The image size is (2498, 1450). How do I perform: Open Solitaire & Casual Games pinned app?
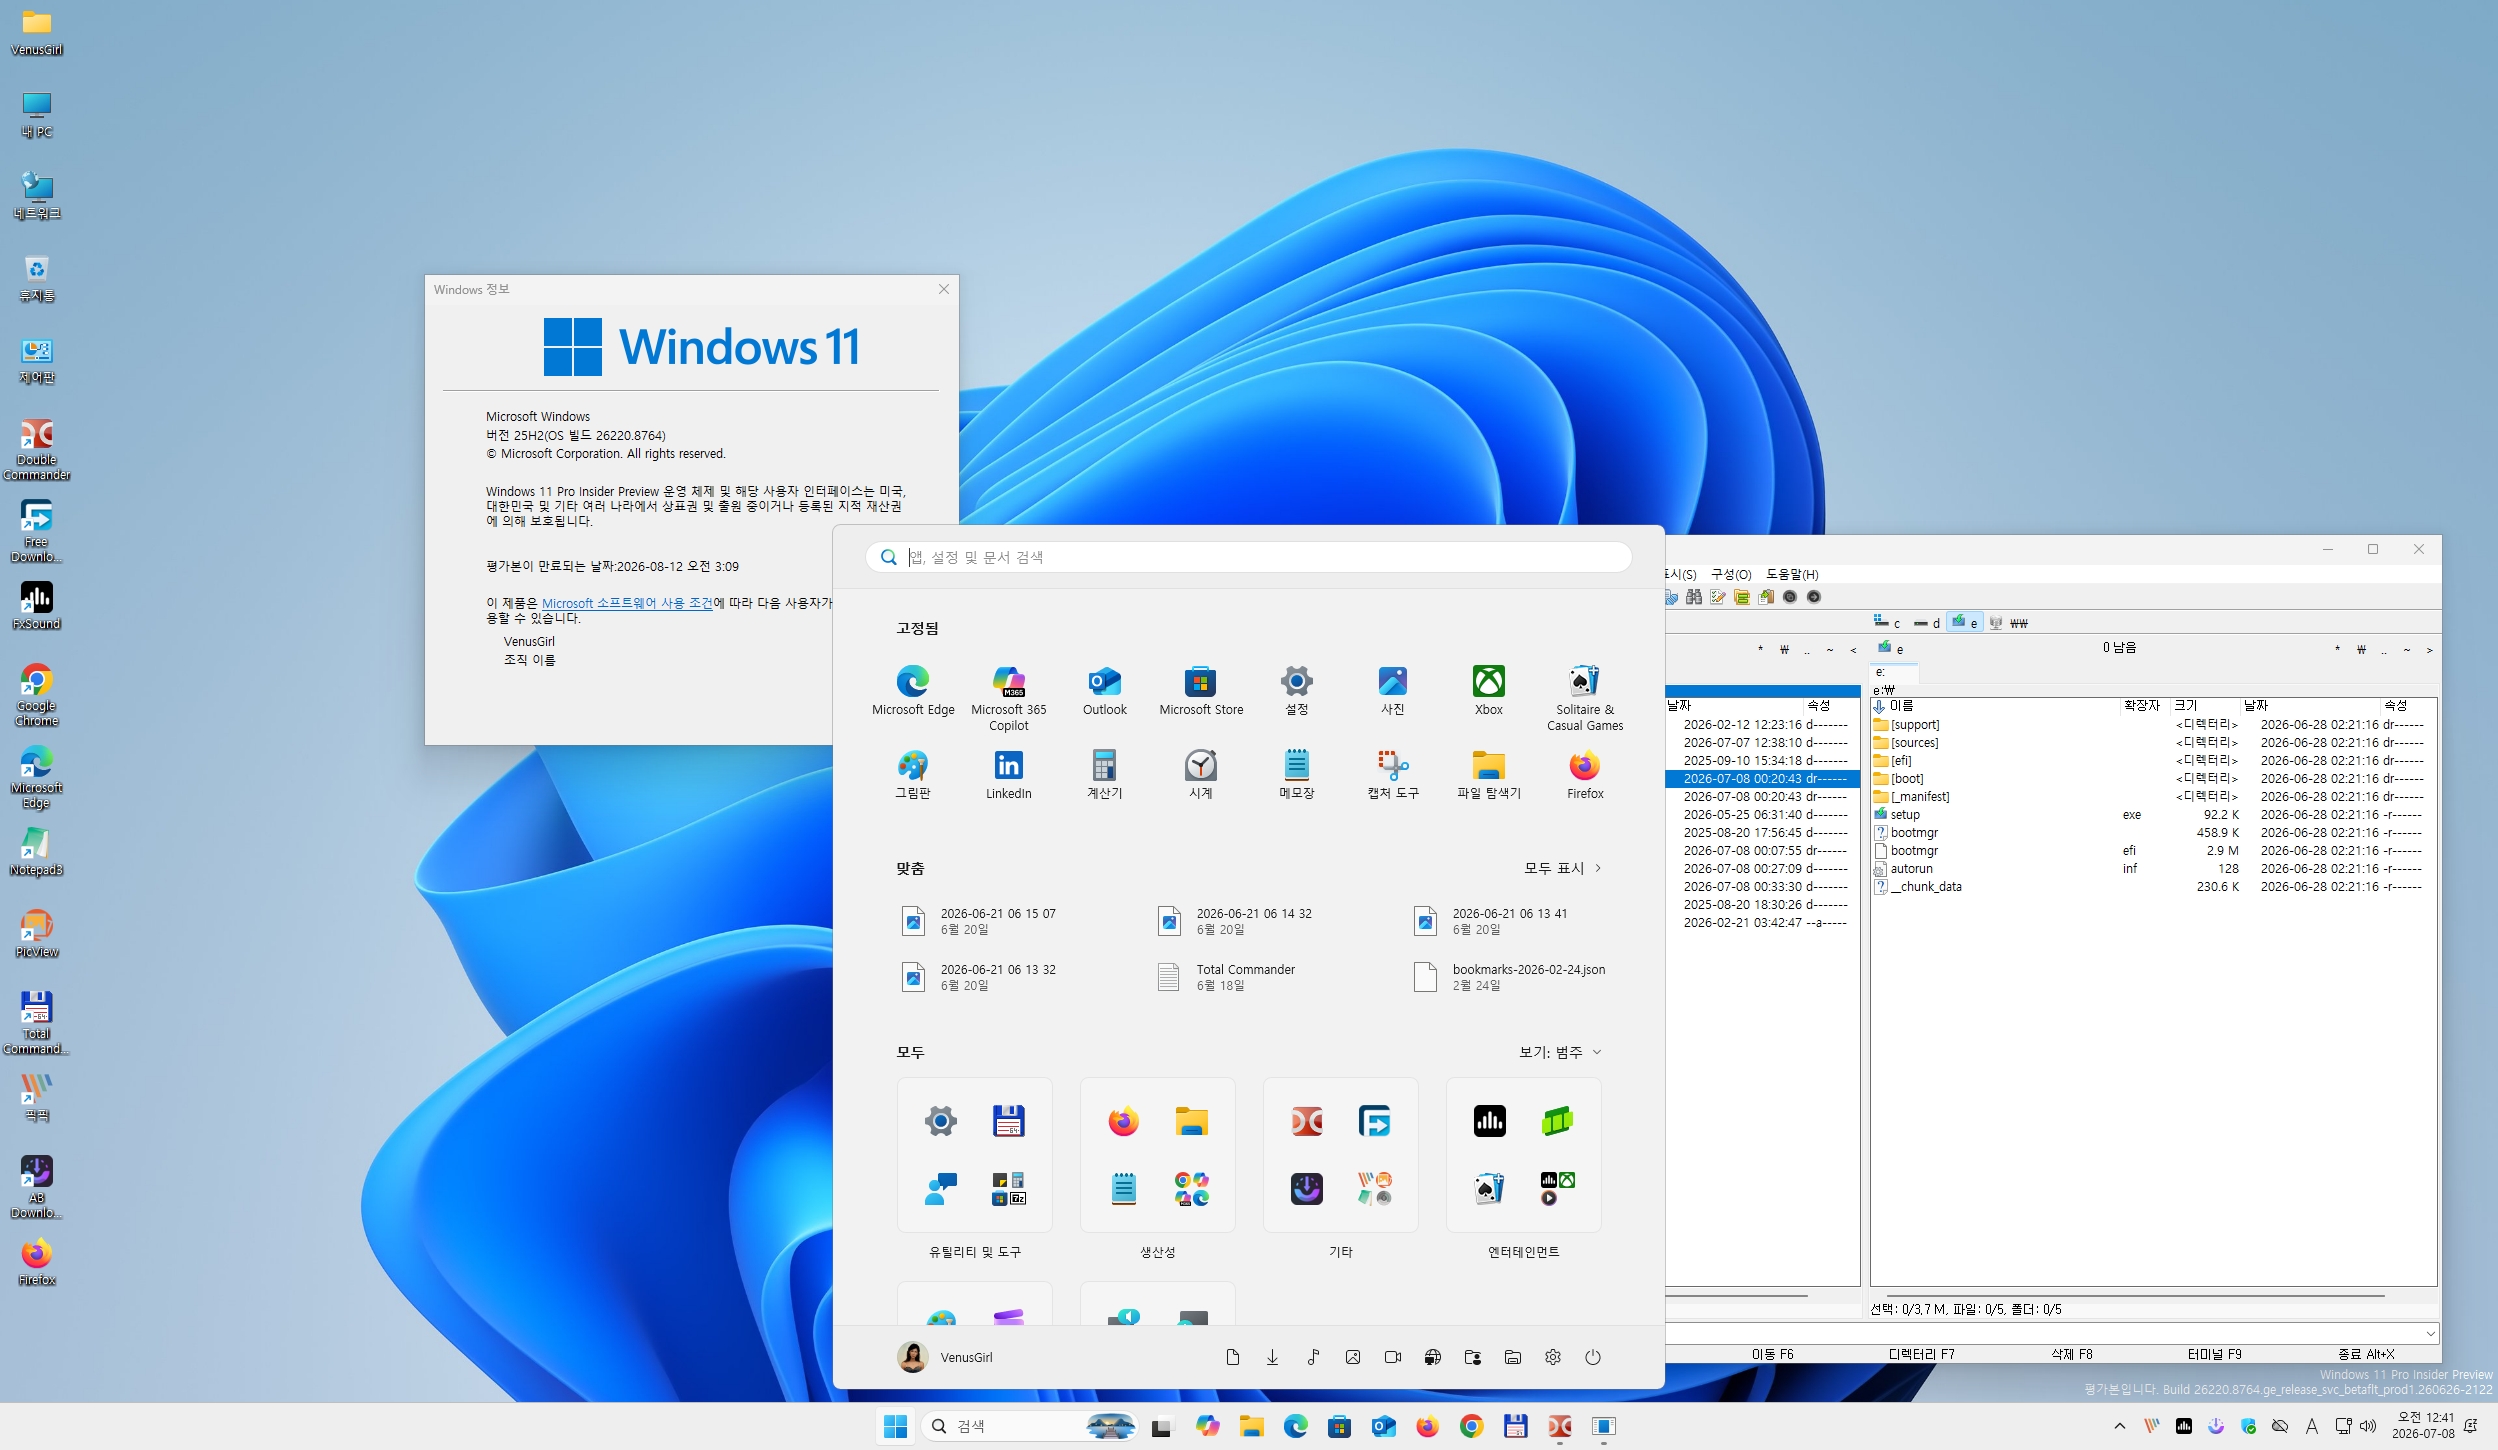[1585, 698]
